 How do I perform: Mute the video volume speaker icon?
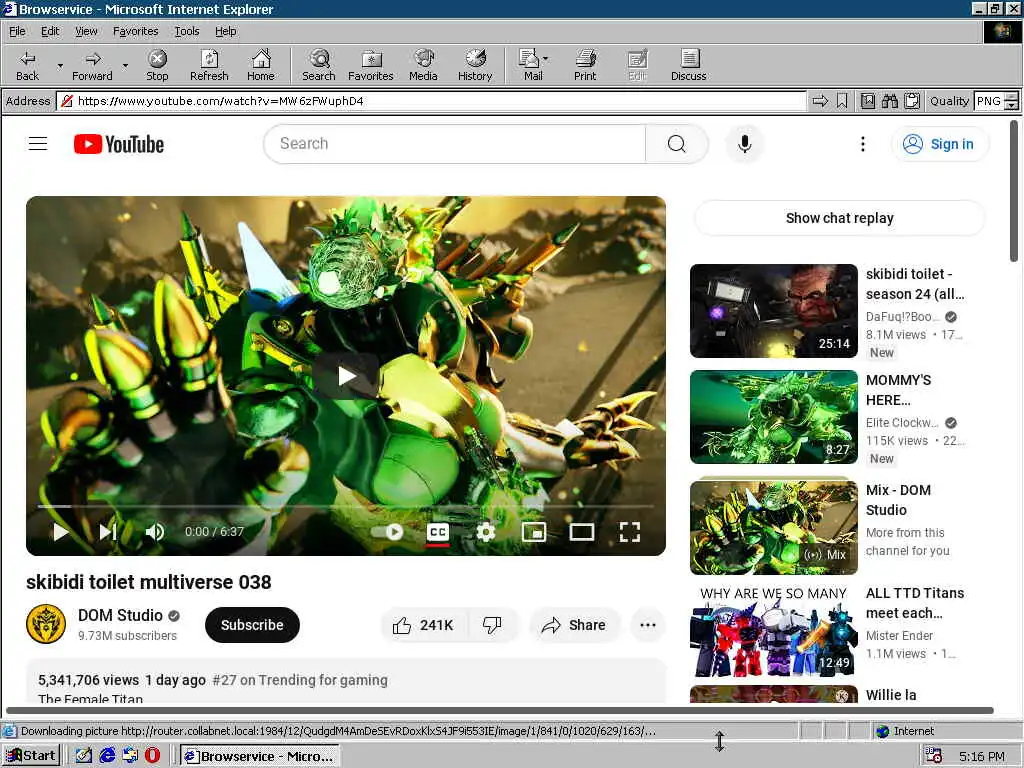click(155, 532)
